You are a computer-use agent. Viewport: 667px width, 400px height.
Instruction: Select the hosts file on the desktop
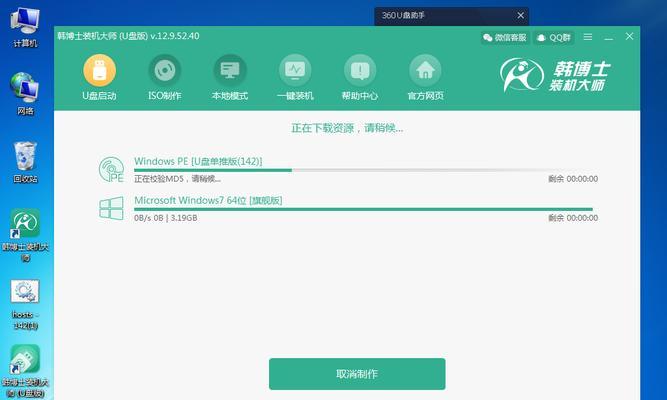point(25,305)
